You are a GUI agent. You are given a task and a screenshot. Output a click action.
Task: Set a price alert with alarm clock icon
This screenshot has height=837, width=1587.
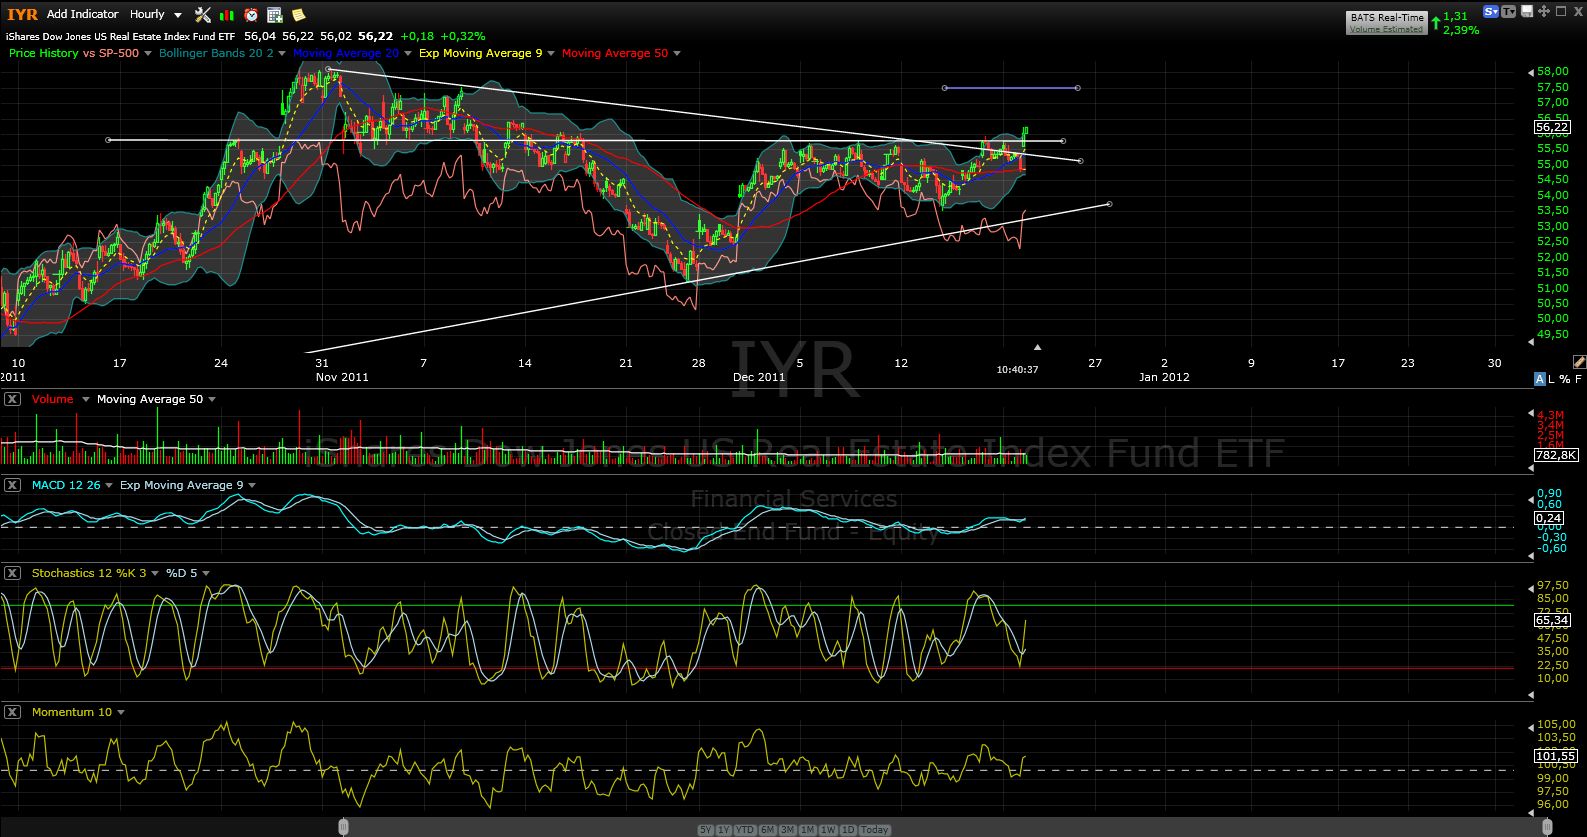pyautogui.click(x=251, y=14)
